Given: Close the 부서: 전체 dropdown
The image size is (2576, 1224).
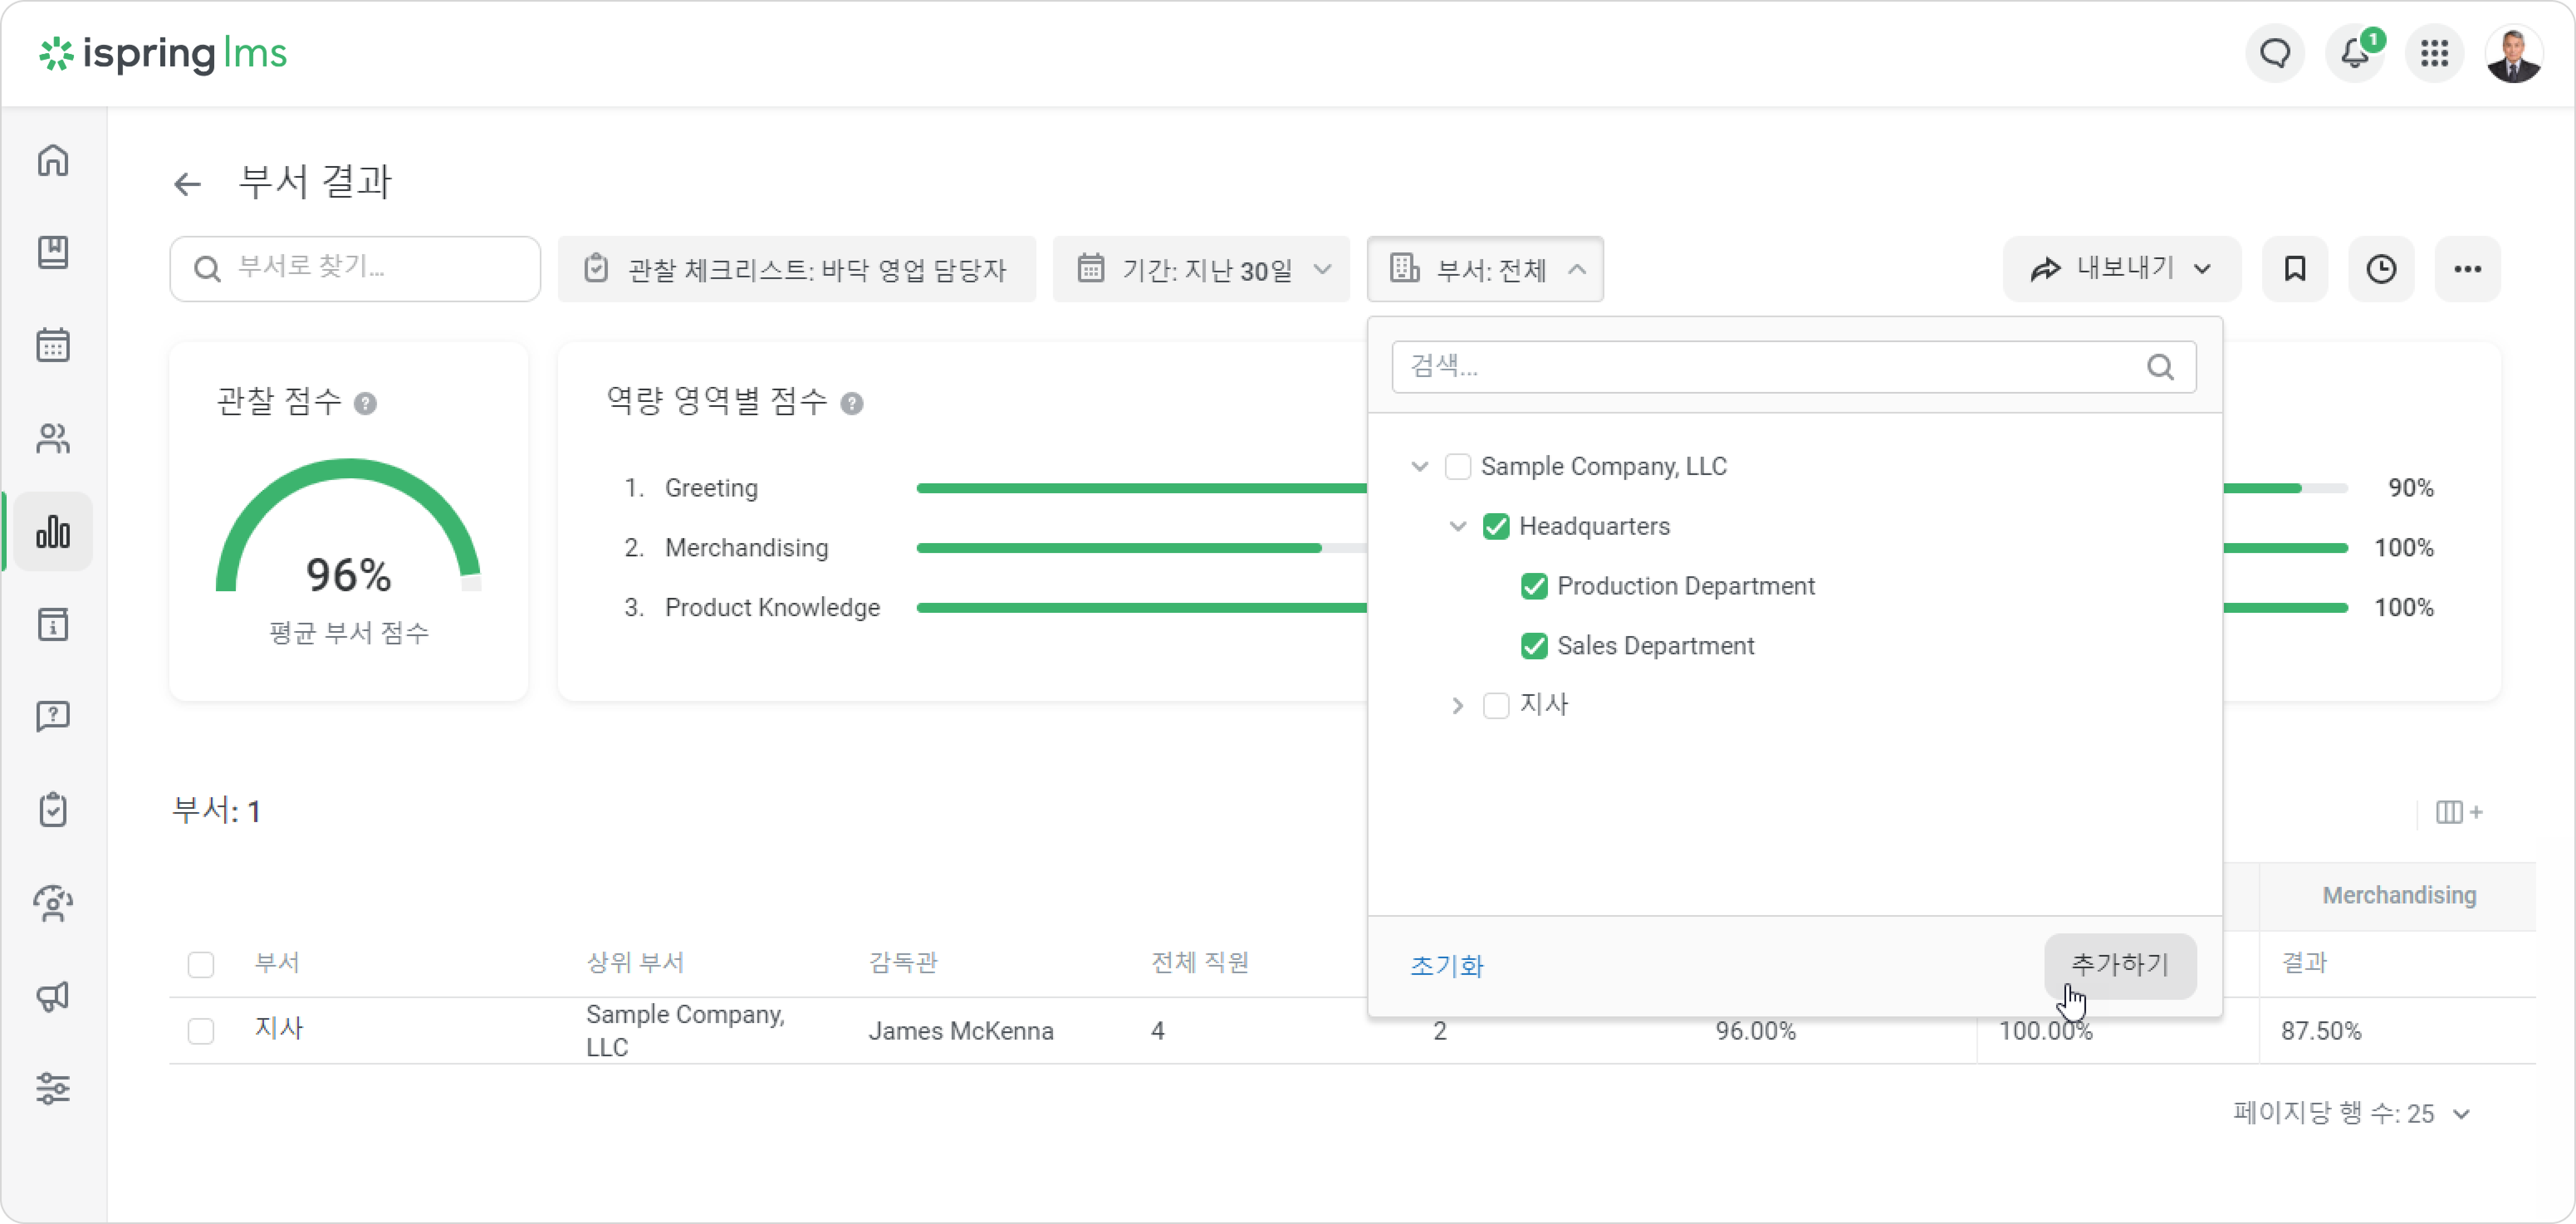Looking at the screenshot, I should point(1485,269).
